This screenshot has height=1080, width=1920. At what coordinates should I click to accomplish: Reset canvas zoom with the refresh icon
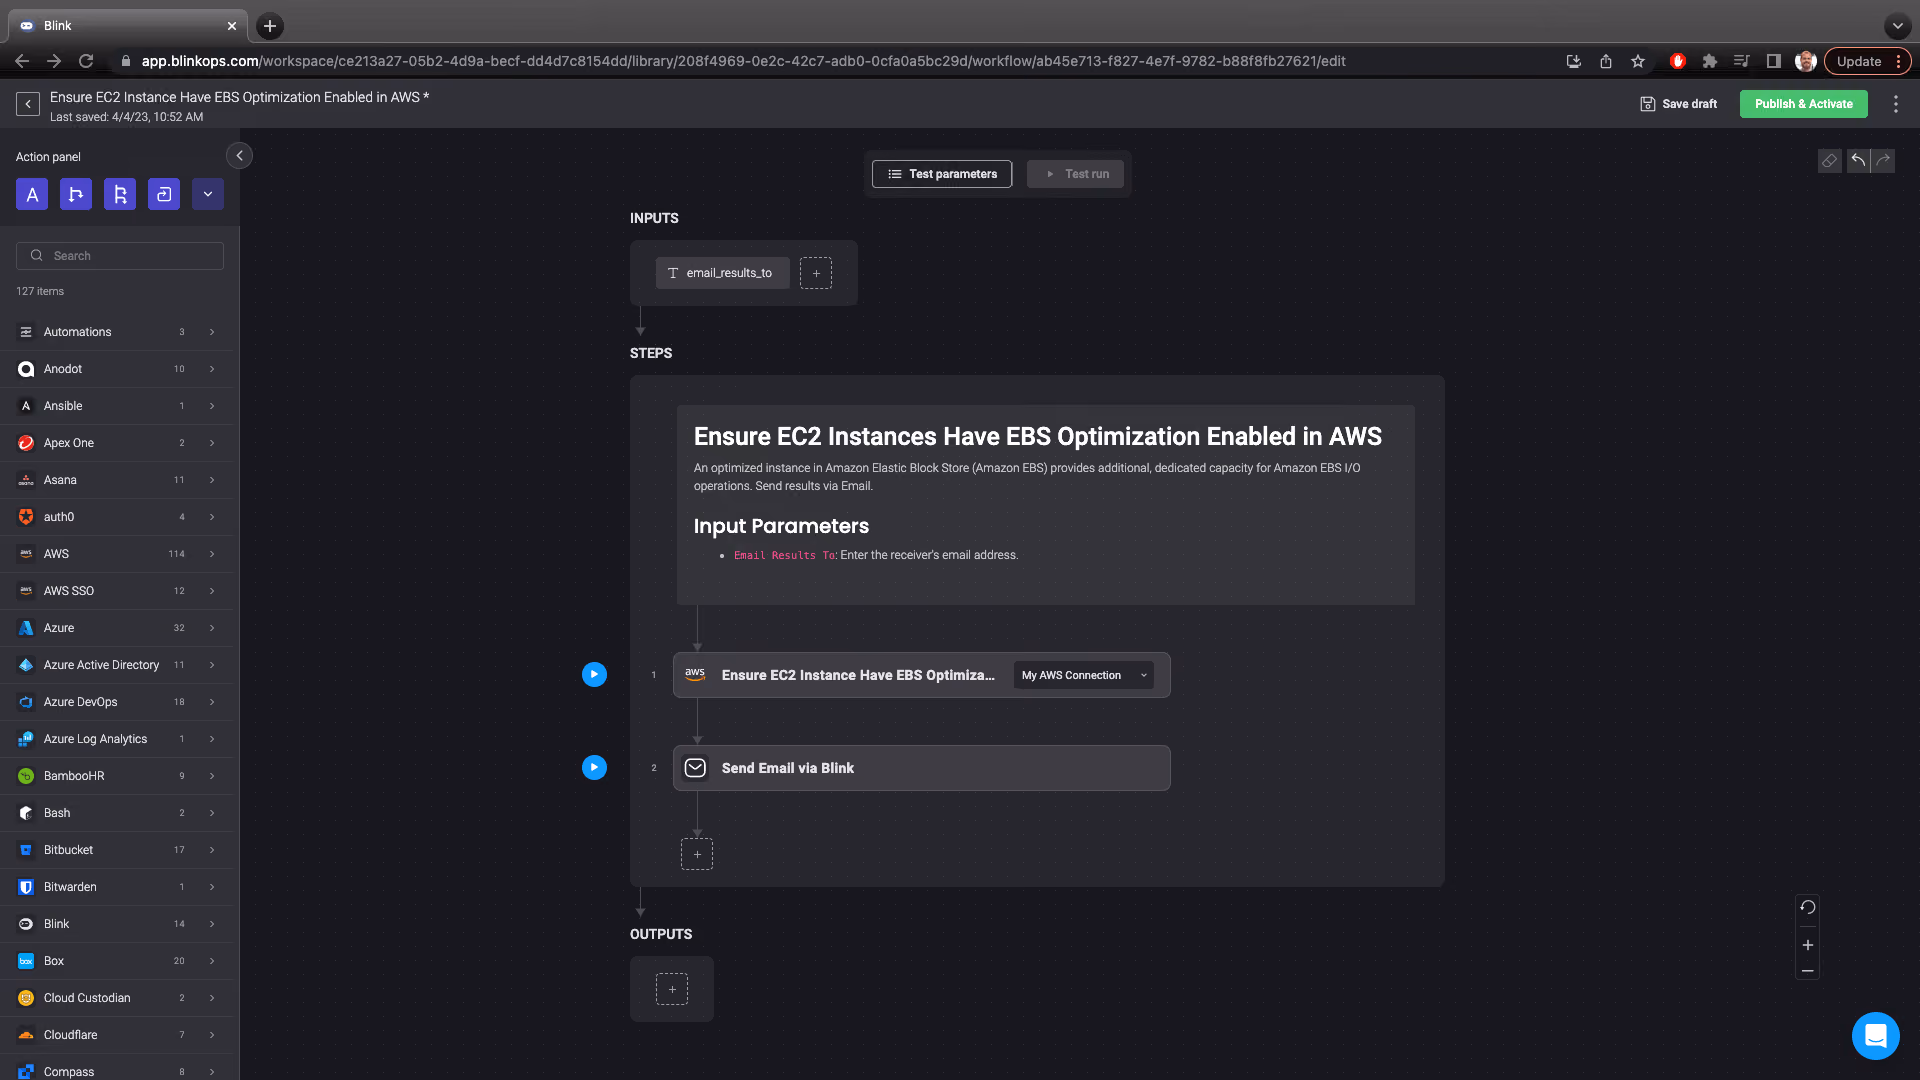click(x=1807, y=908)
